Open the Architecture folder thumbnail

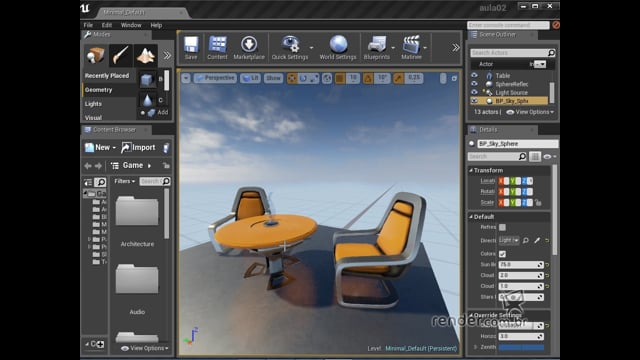tap(137, 211)
